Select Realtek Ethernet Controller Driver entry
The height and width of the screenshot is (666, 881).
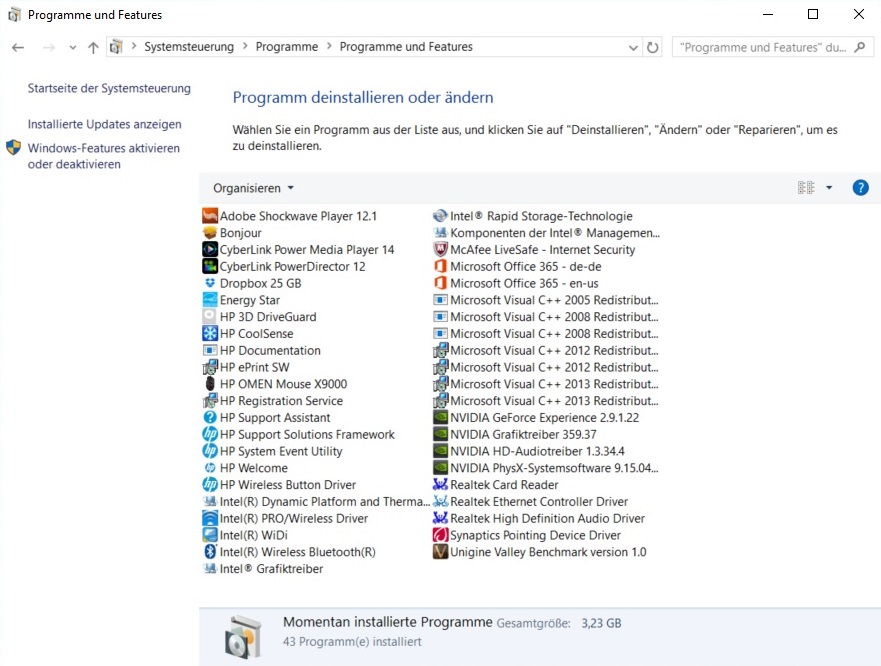pyautogui.click(x=530, y=501)
